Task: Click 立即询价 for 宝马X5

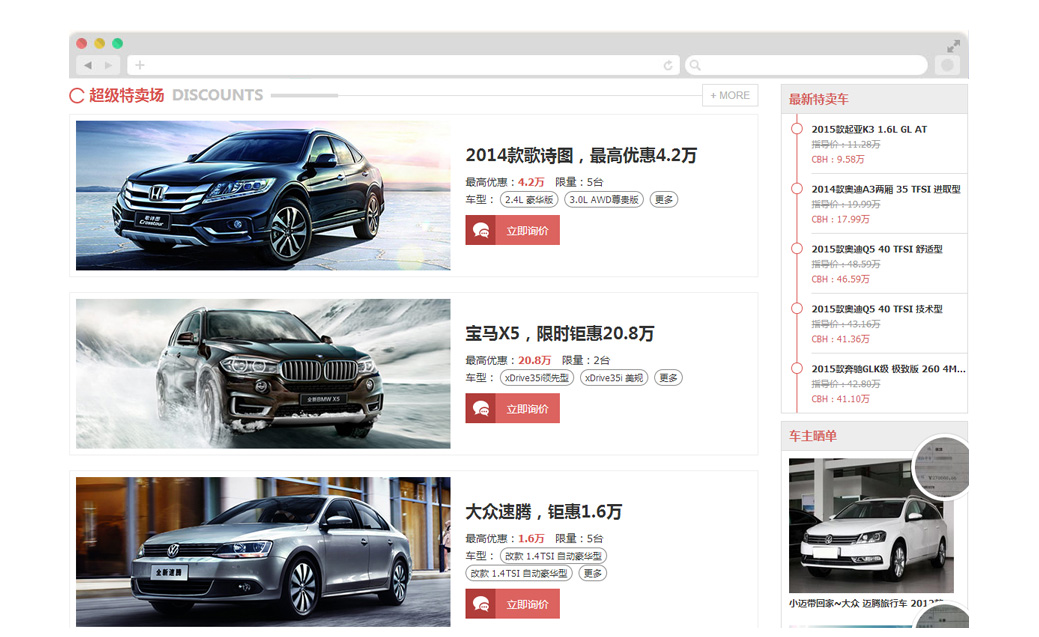Action: click(512, 408)
